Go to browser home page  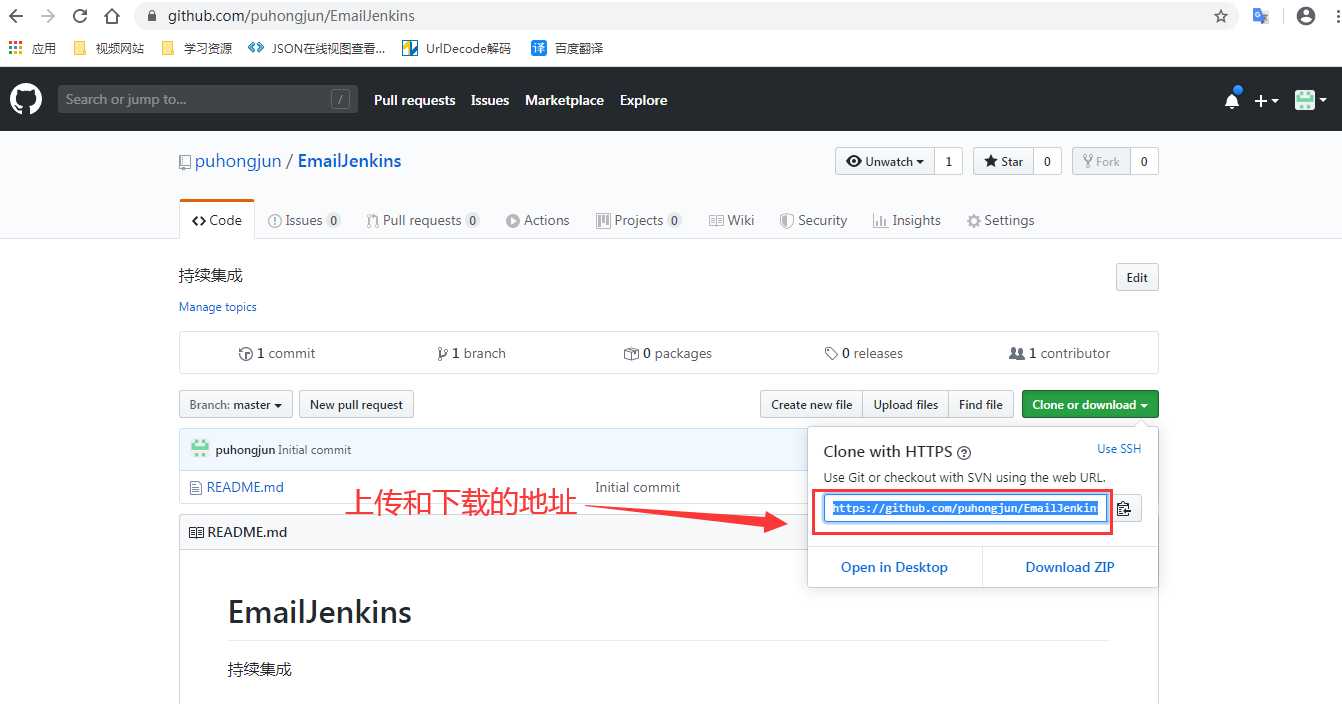112,16
